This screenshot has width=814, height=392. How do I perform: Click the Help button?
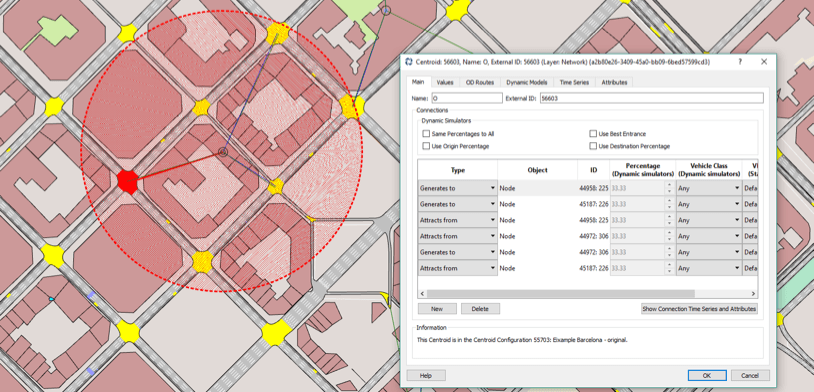coord(426,375)
